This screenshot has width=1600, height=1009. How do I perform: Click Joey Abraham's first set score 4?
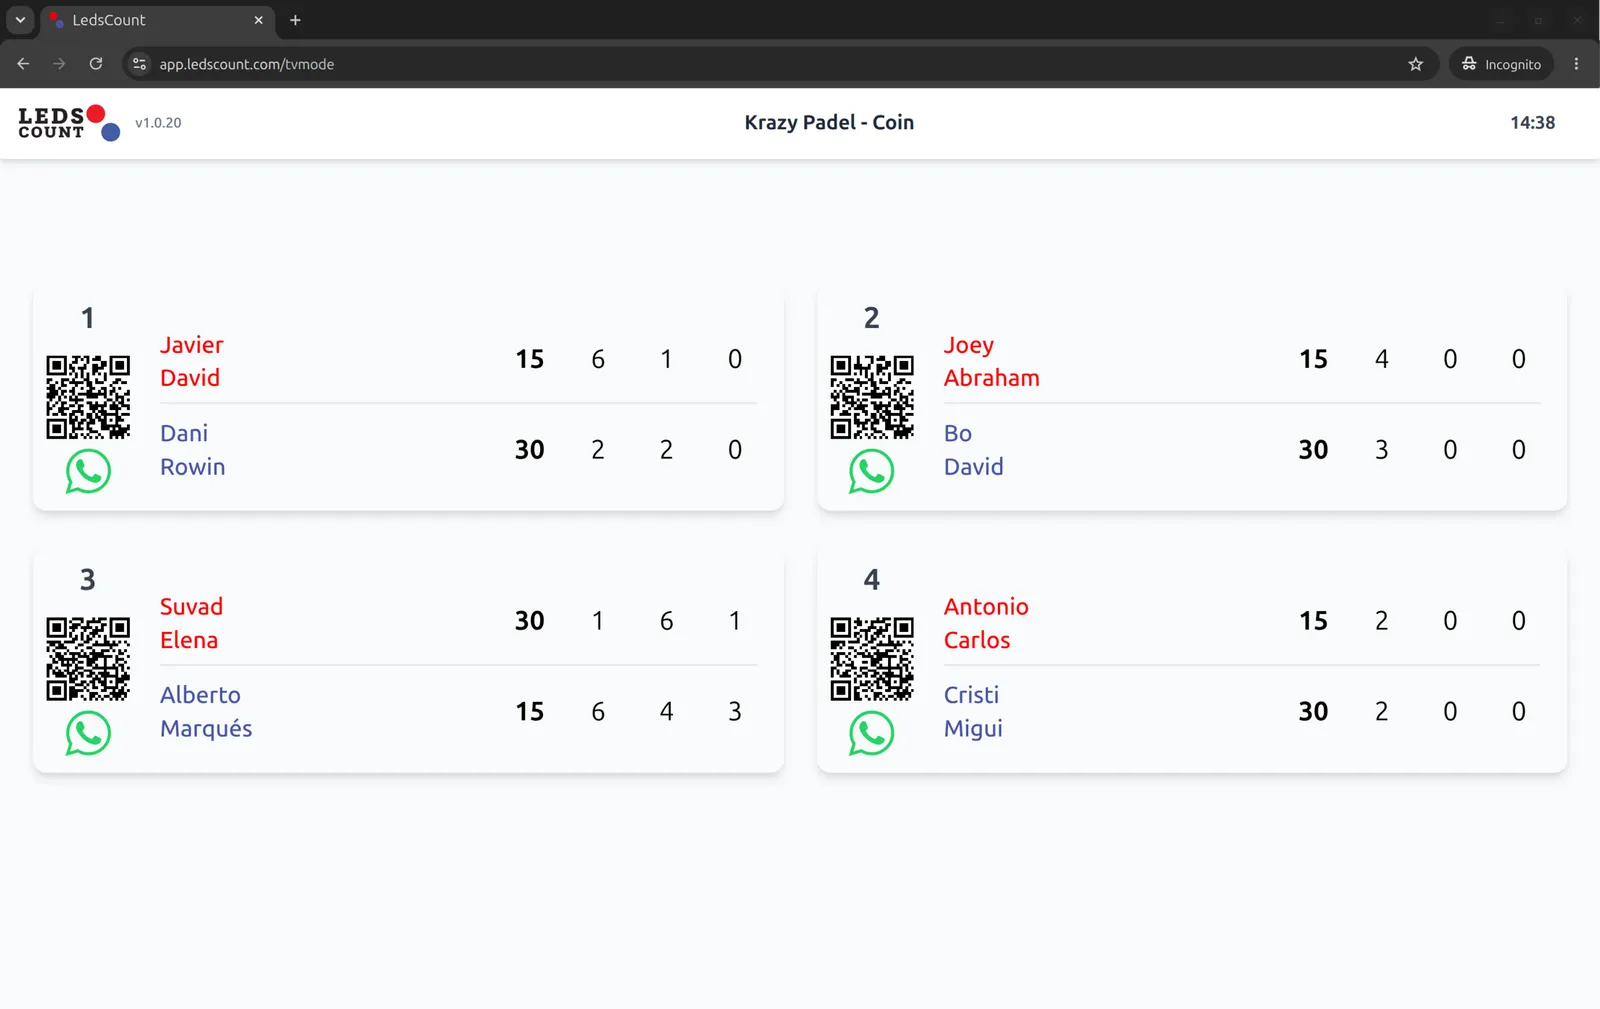click(1382, 360)
